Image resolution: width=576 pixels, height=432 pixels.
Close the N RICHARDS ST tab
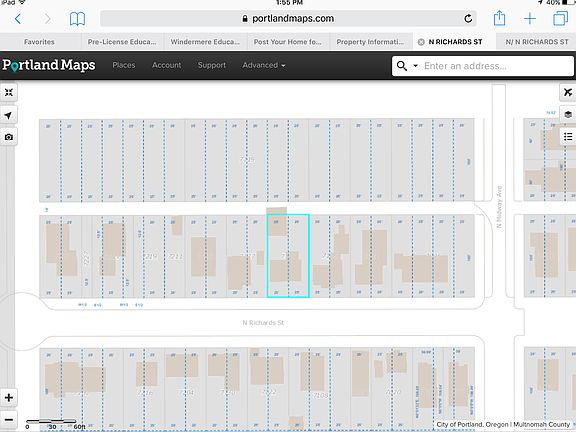click(x=421, y=42)
